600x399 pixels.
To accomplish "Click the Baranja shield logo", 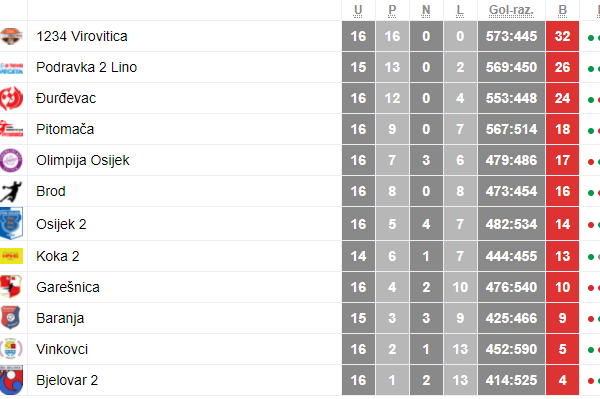I will 10,318.
